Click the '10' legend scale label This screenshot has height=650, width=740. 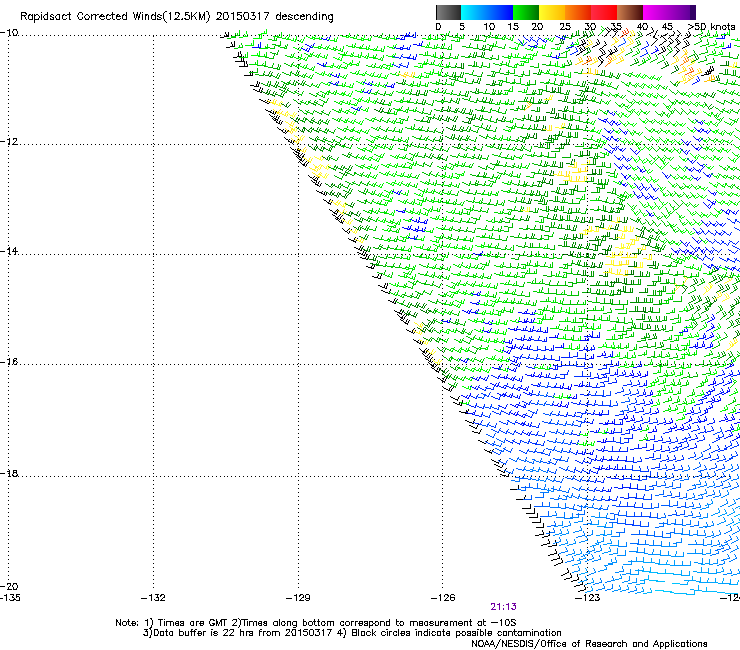pyautogui.click(x=489, y=27)
